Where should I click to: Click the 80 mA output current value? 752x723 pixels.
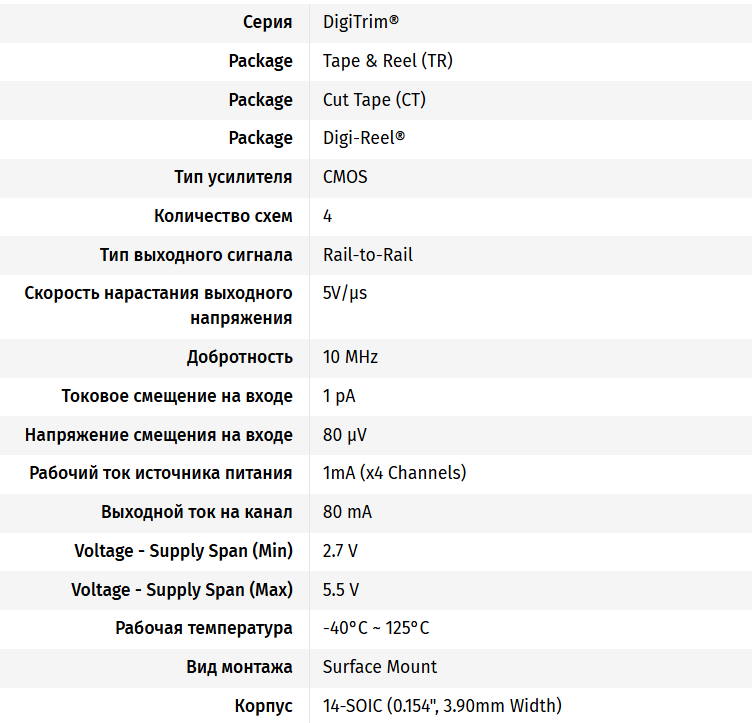point(347,512)
